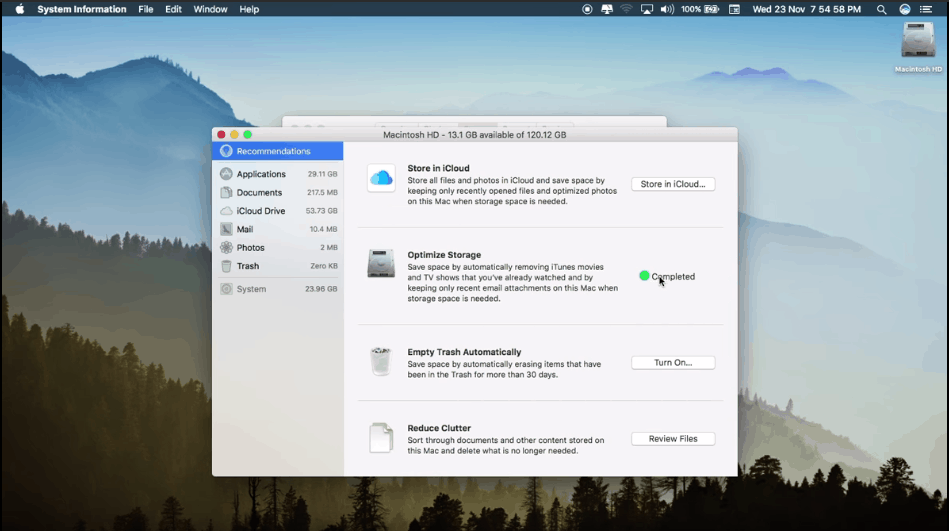Click the date and time in menu bar

pos(806,9)
